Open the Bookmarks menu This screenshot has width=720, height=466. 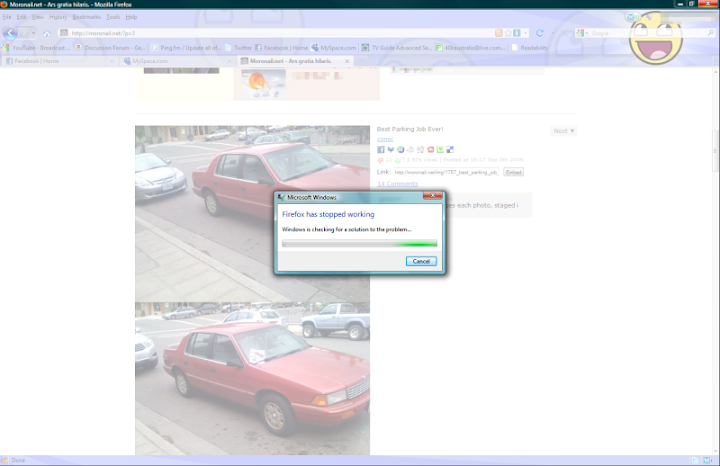[x=86, y=17]
